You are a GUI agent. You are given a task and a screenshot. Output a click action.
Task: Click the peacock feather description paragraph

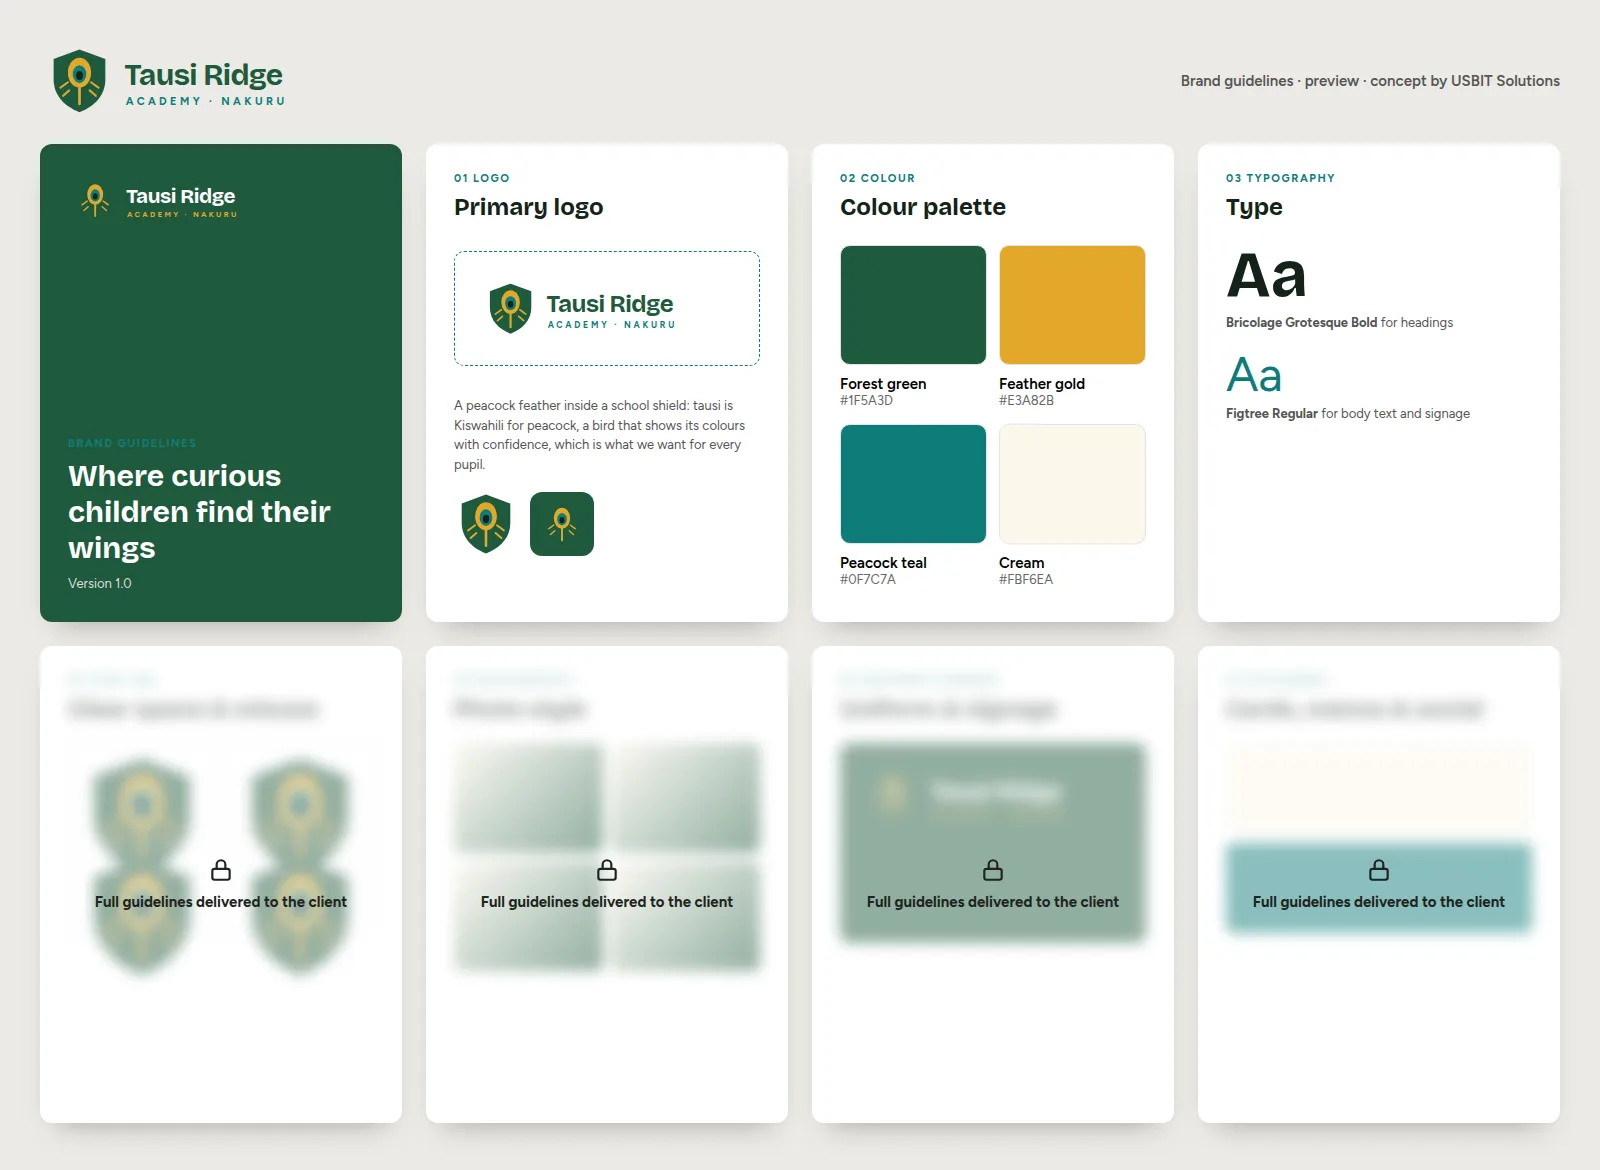tap(600, 435)
